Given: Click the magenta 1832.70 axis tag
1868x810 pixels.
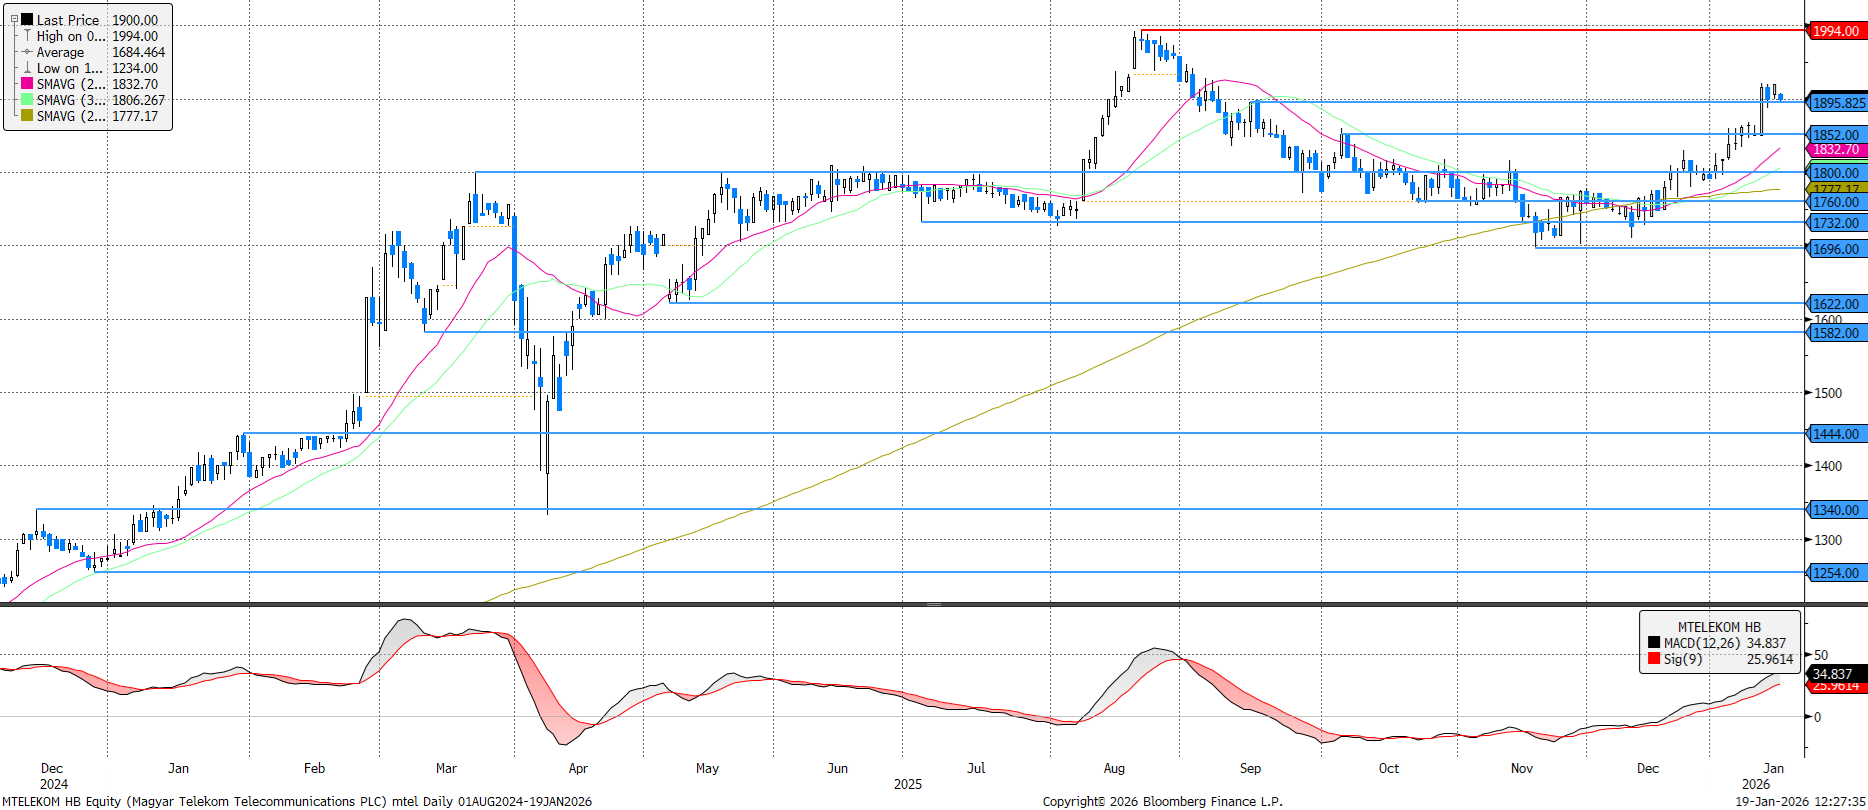Looking at the screenshot, I should pyautogui.click(x=1836, y=150).
